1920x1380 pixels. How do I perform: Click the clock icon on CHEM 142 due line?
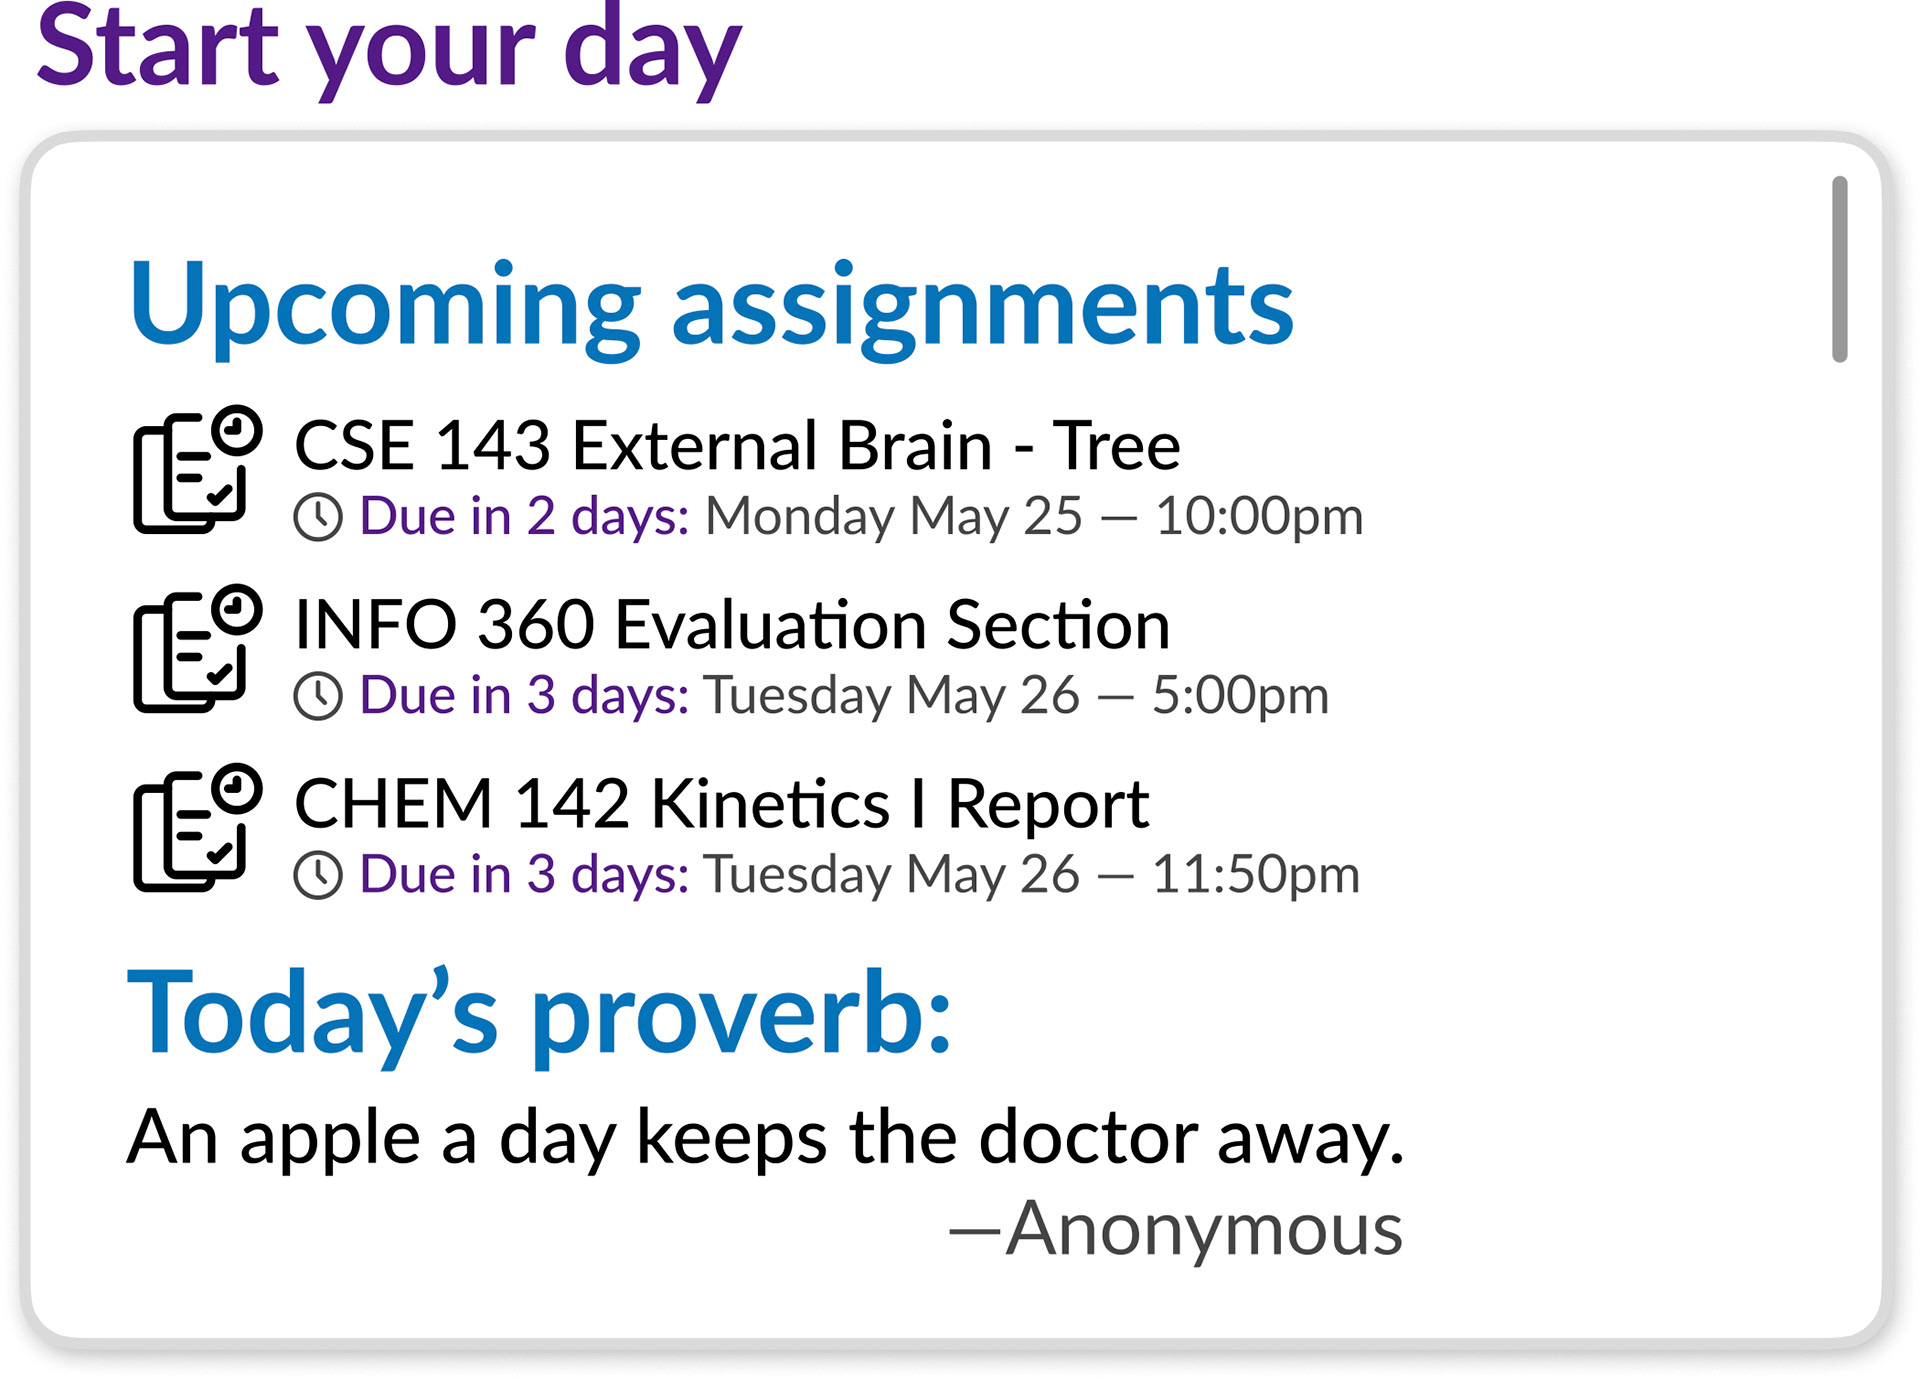[318, 875]
